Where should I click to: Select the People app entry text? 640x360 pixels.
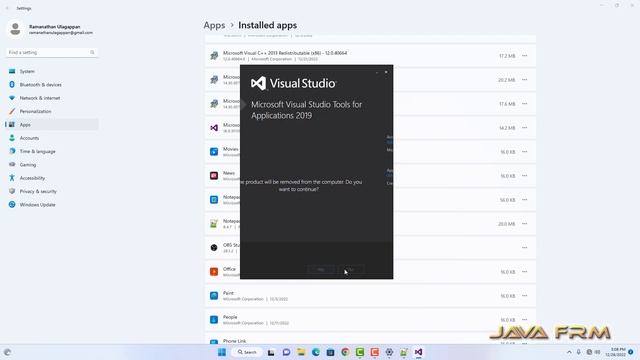click(230, 317)
